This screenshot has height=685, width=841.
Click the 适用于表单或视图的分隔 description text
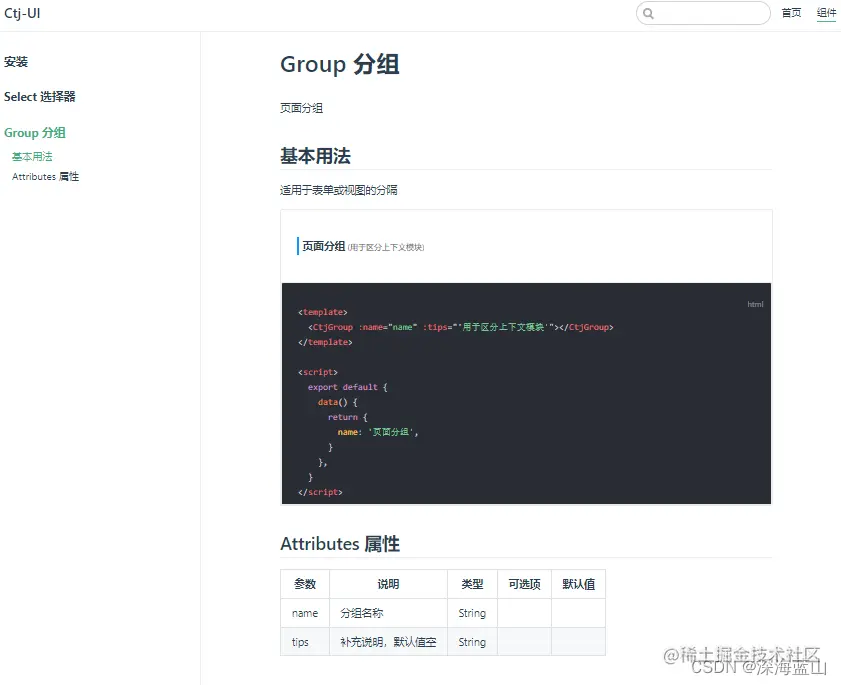click(338, 190)
